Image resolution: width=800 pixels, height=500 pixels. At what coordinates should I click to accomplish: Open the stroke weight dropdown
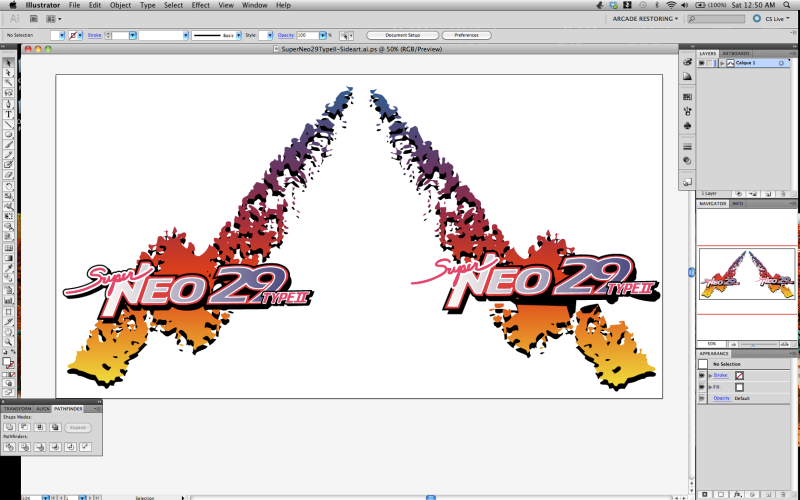coord(133,35)
